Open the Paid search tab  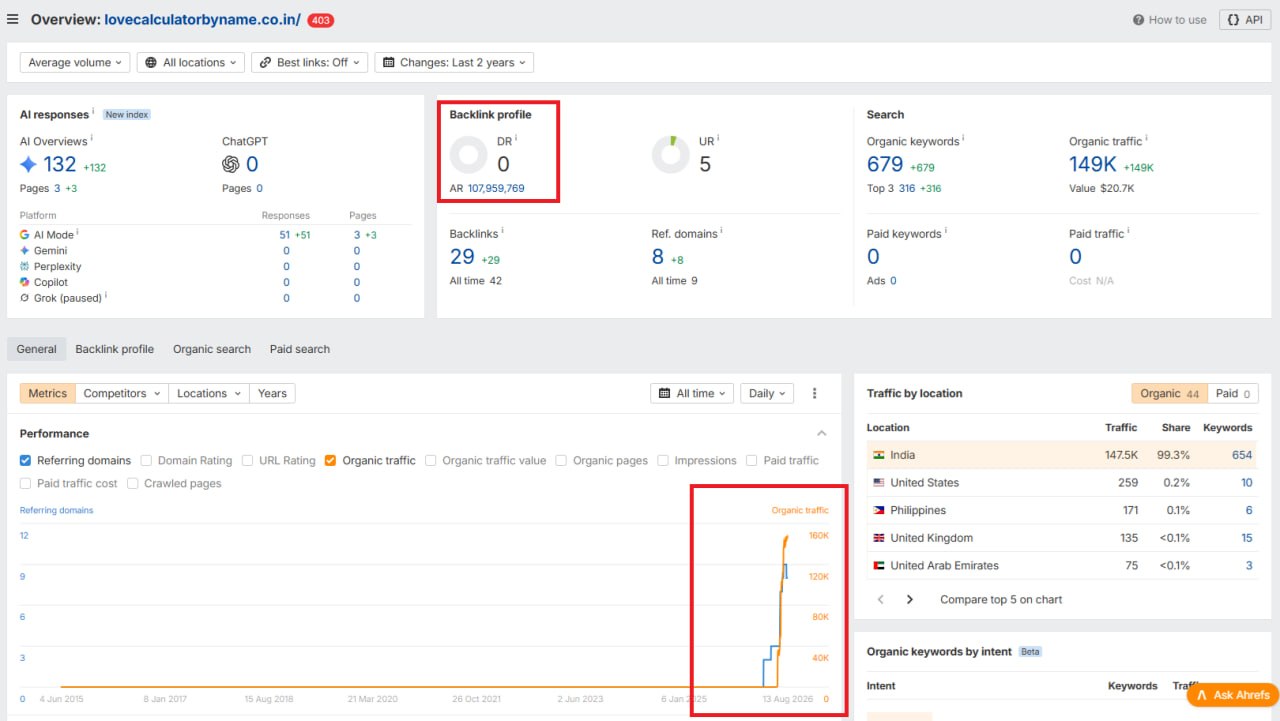[x=300, y=349]
